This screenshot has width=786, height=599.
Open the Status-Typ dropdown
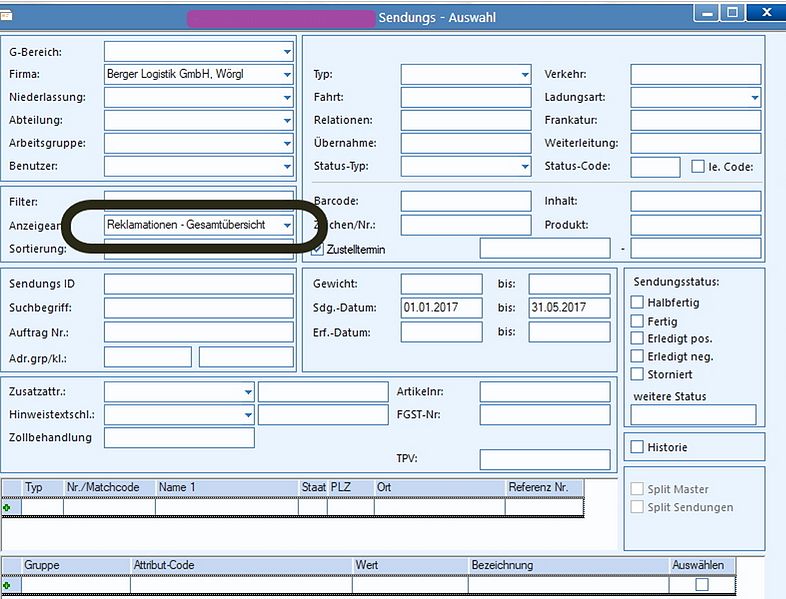(x=525, y=166)
